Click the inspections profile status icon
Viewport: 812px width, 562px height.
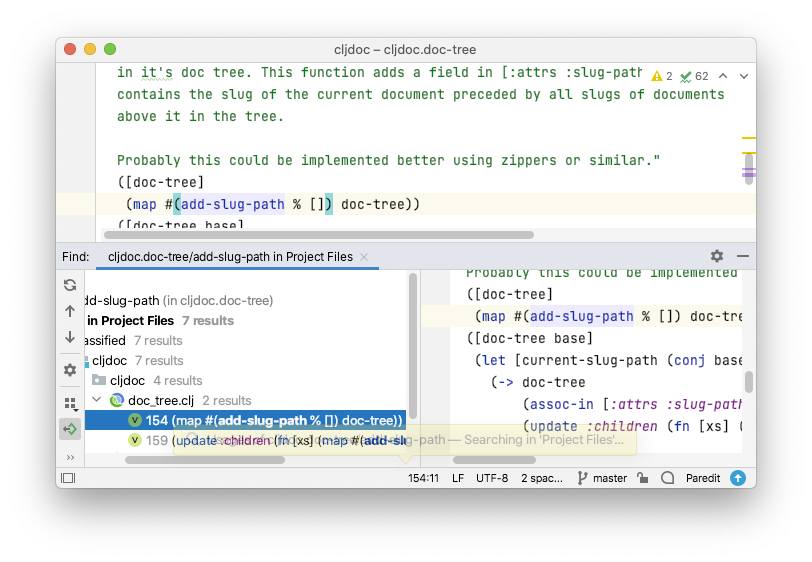(668, 478)
